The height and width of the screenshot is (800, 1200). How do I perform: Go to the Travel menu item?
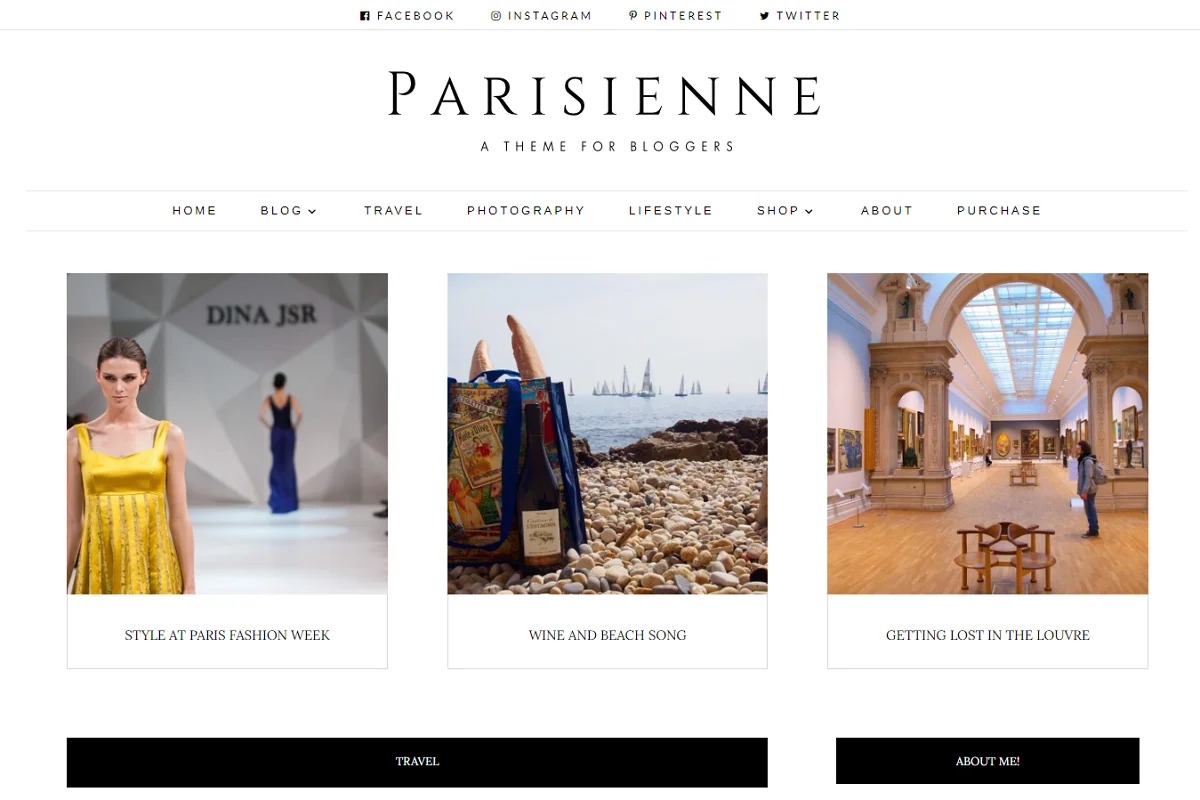pyautogui.click(x=394, y=211)
